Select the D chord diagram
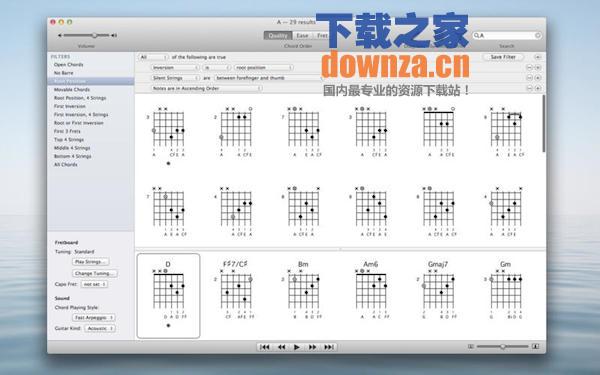 point(168,296)
